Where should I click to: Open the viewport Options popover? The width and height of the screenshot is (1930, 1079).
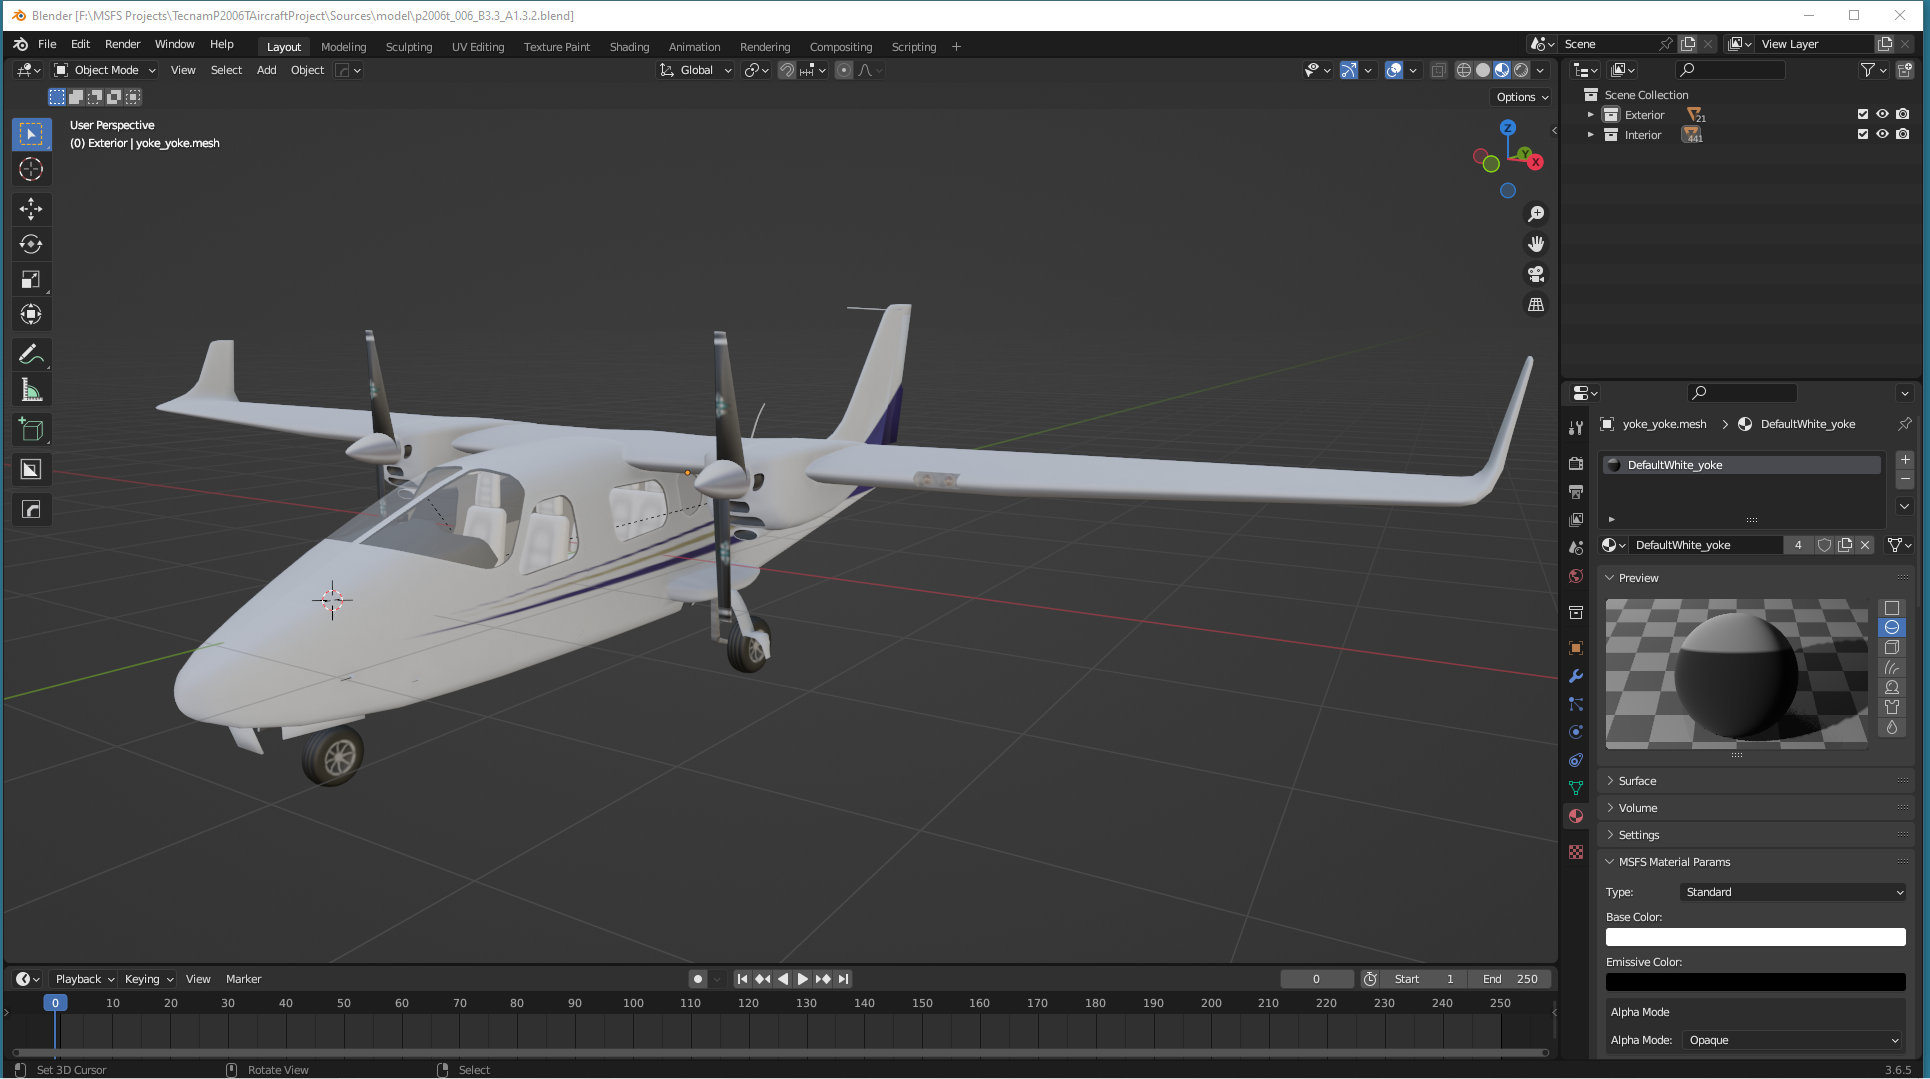(1522, 97)
